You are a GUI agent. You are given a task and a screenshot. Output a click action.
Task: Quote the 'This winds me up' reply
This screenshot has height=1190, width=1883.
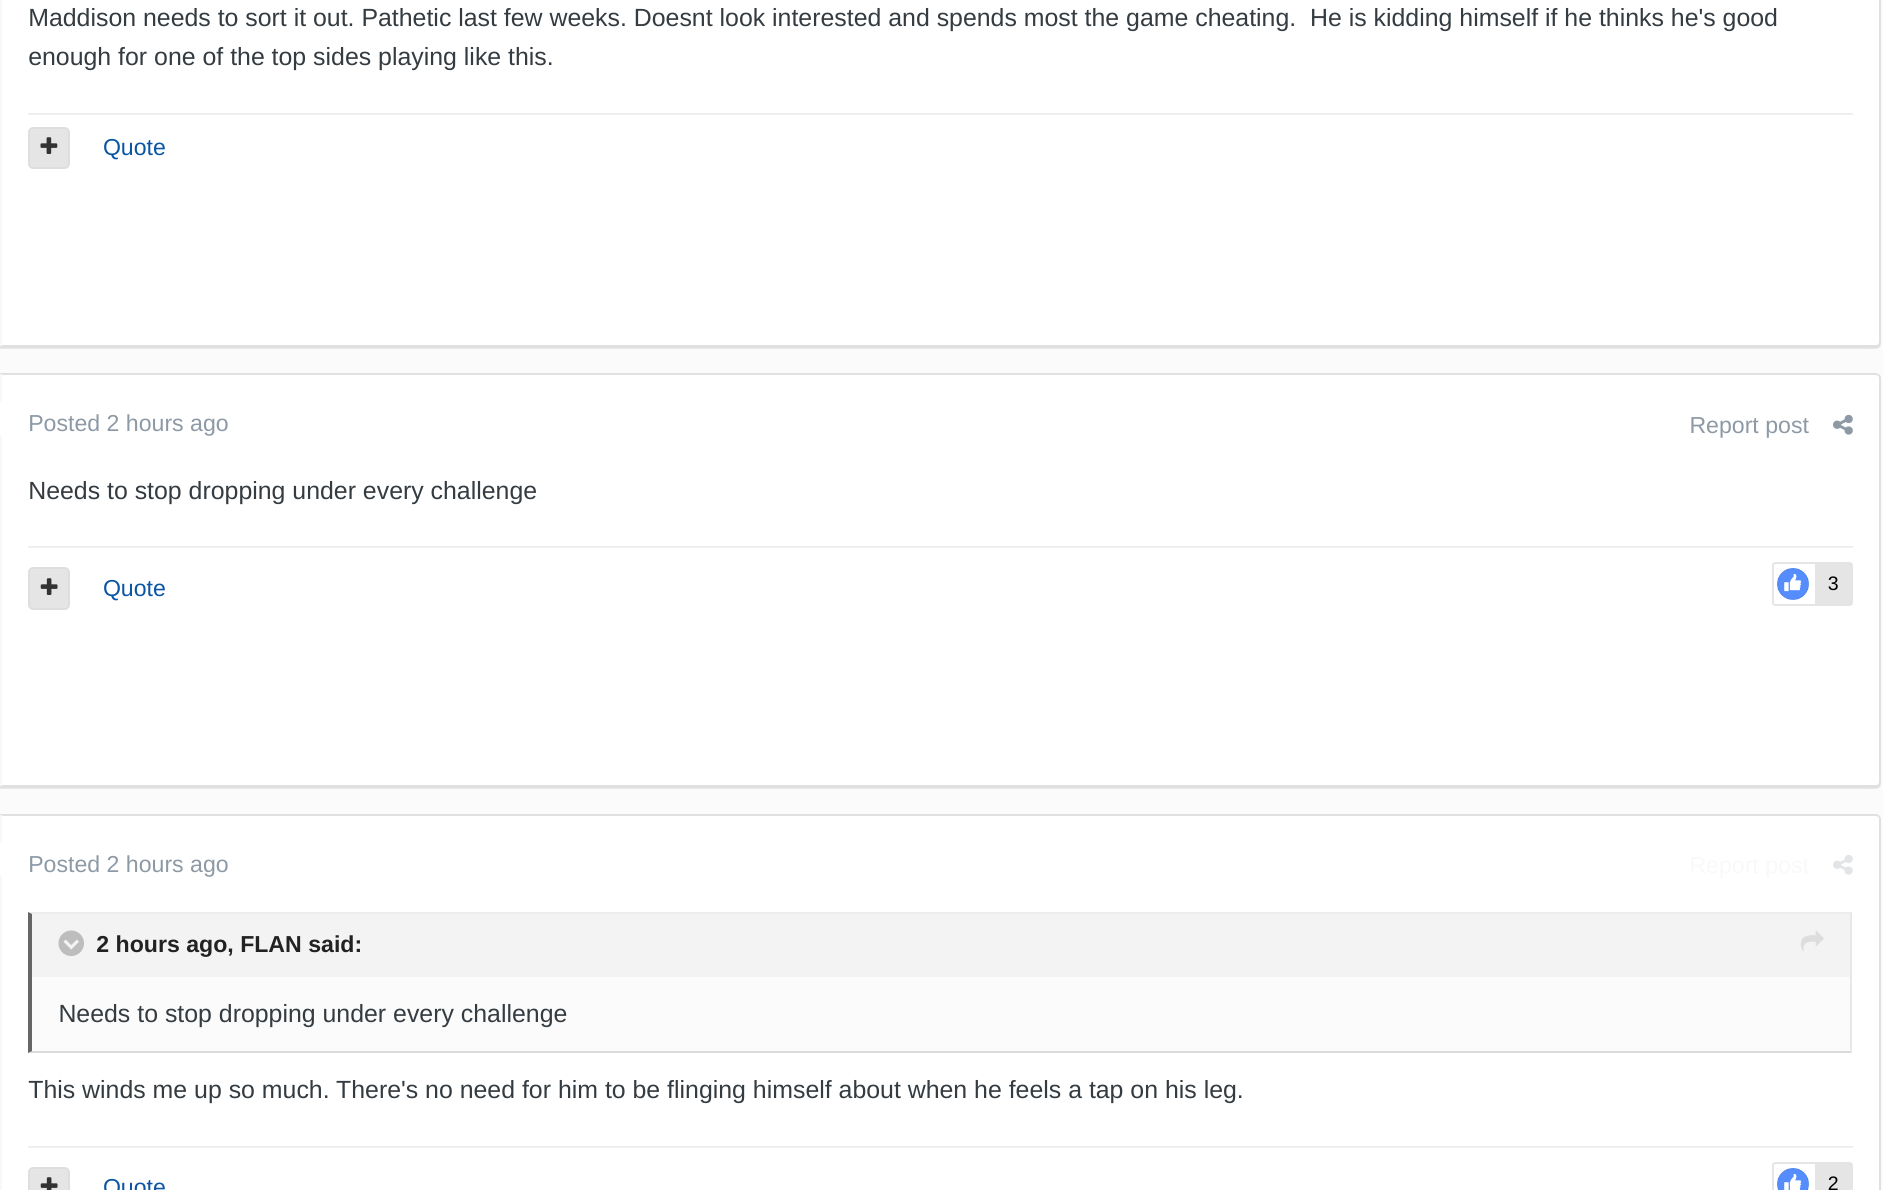pos(134,1183)
